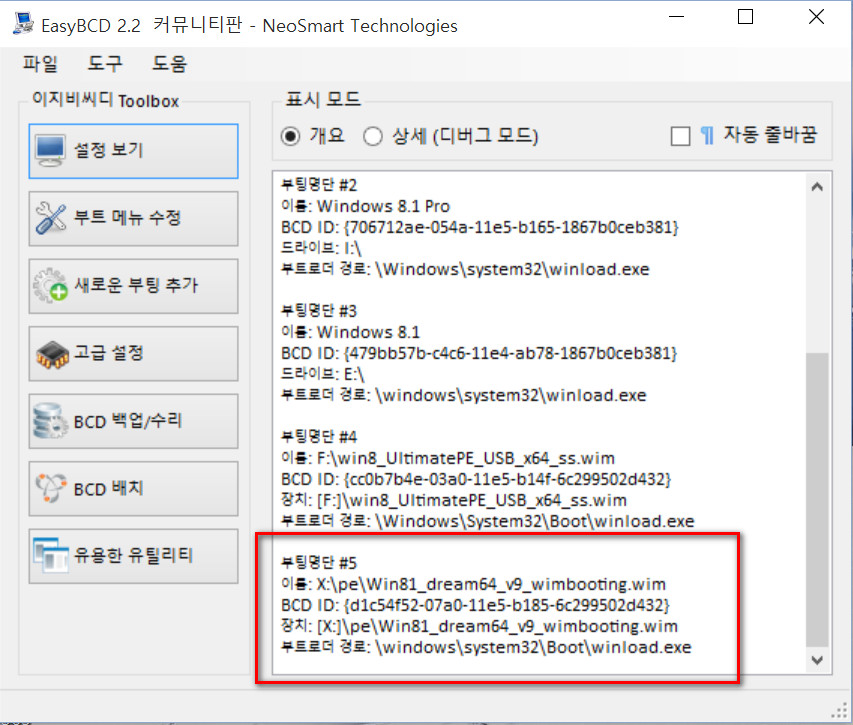Click 부팅명단 #2 heading

click(x=319, y=185)
